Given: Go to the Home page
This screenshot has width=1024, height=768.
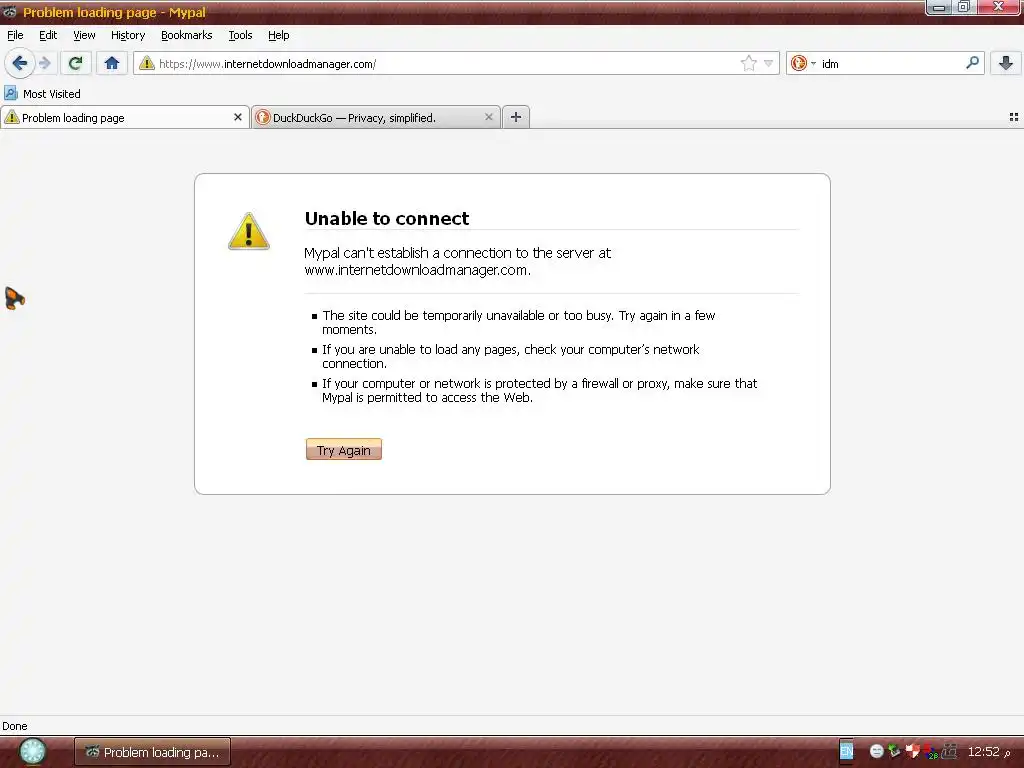Looking at the screenshot, I should (112, 63).
